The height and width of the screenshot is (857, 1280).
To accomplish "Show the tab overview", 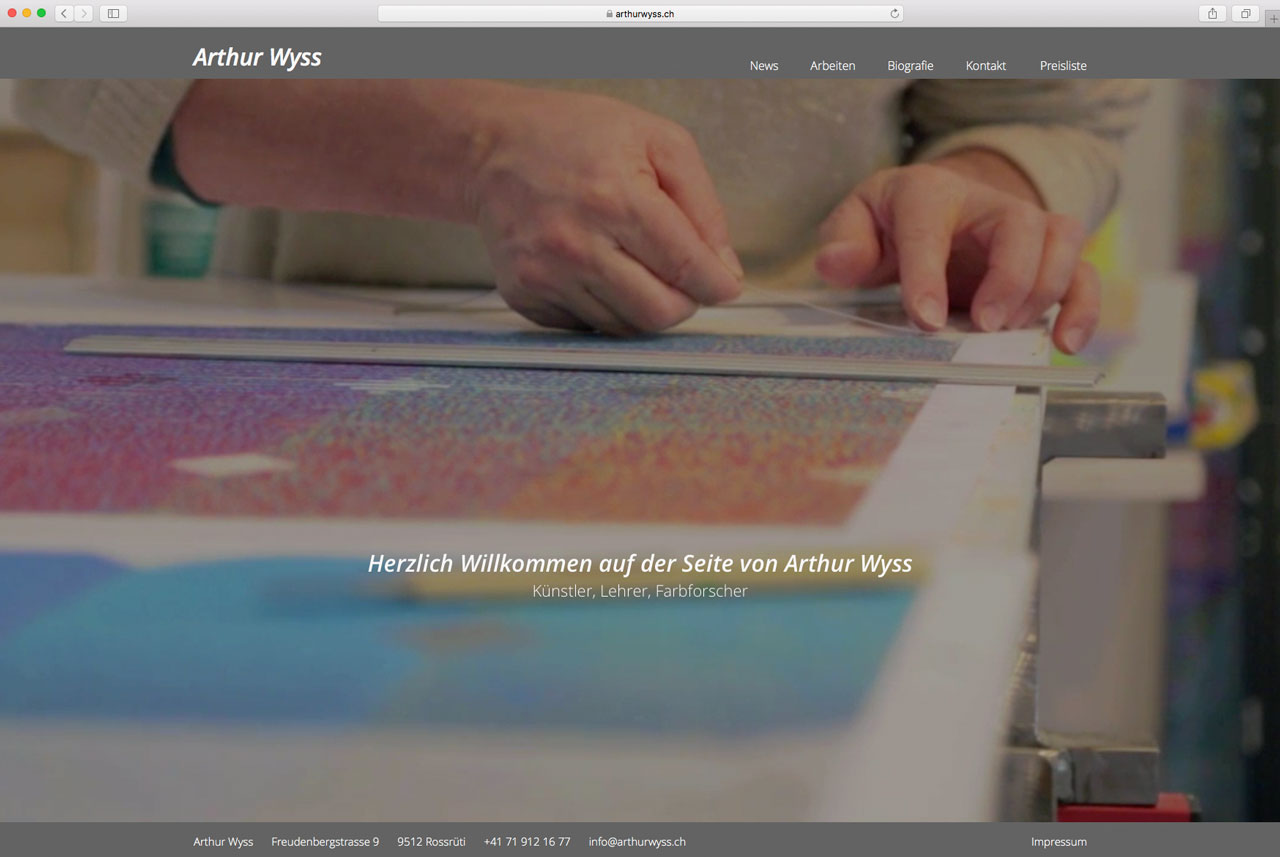I will 1246,13.
